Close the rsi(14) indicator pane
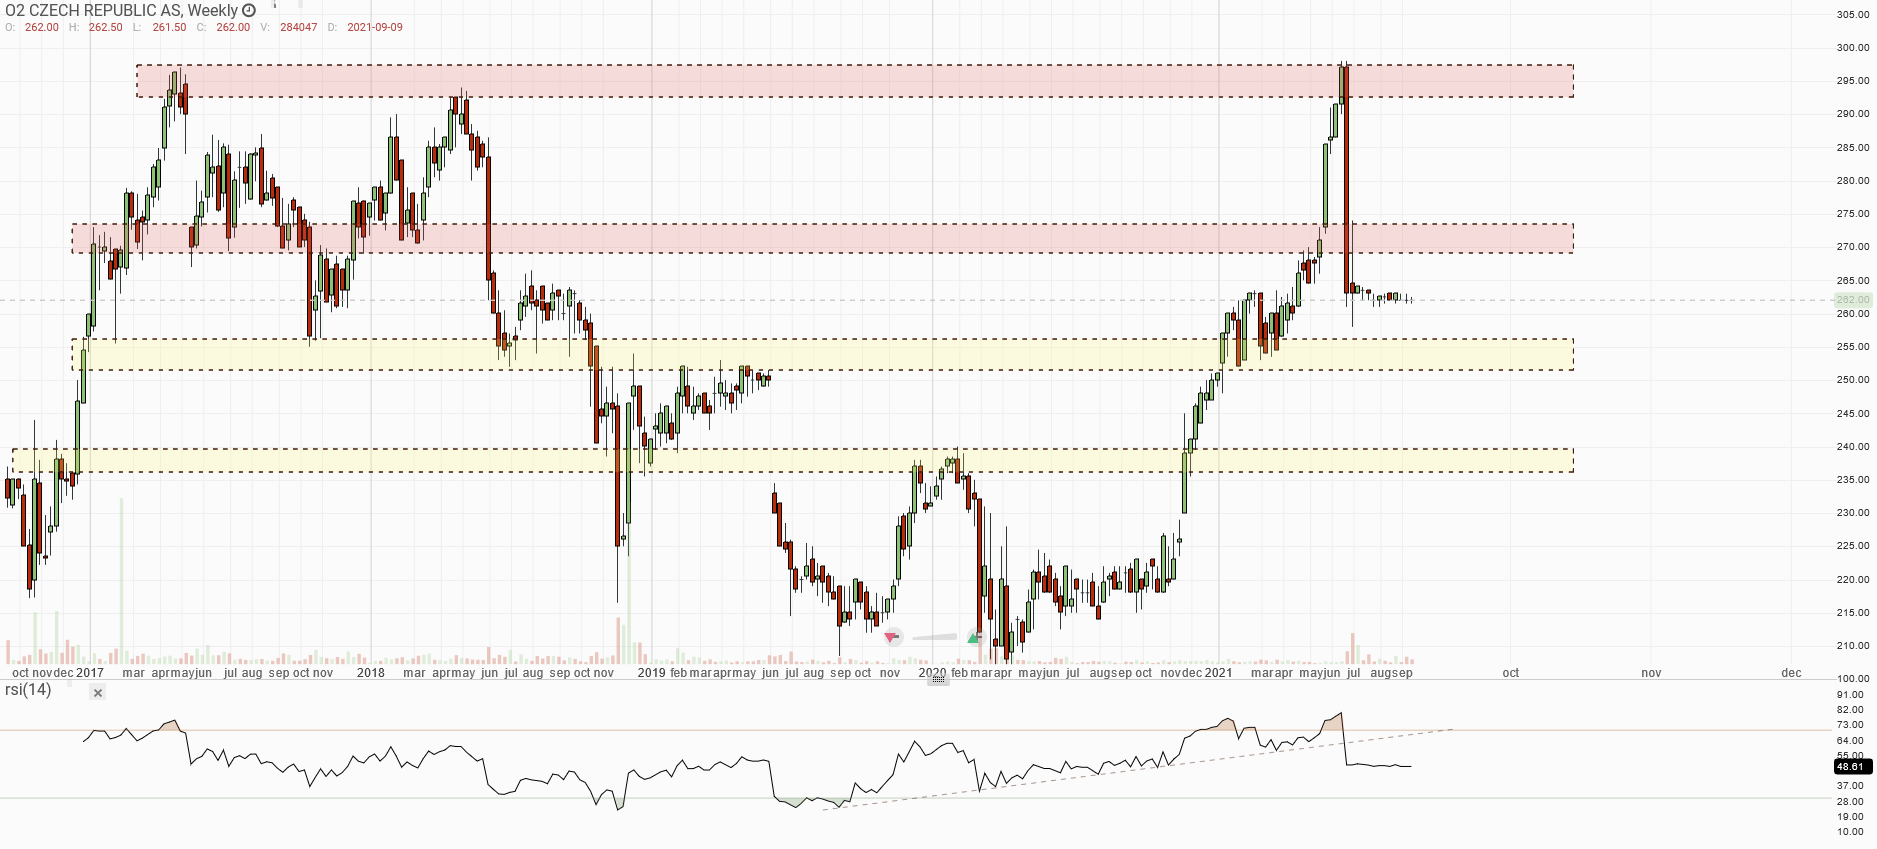The width and height of the screenshot is (1877, 849). pos(97,692)
